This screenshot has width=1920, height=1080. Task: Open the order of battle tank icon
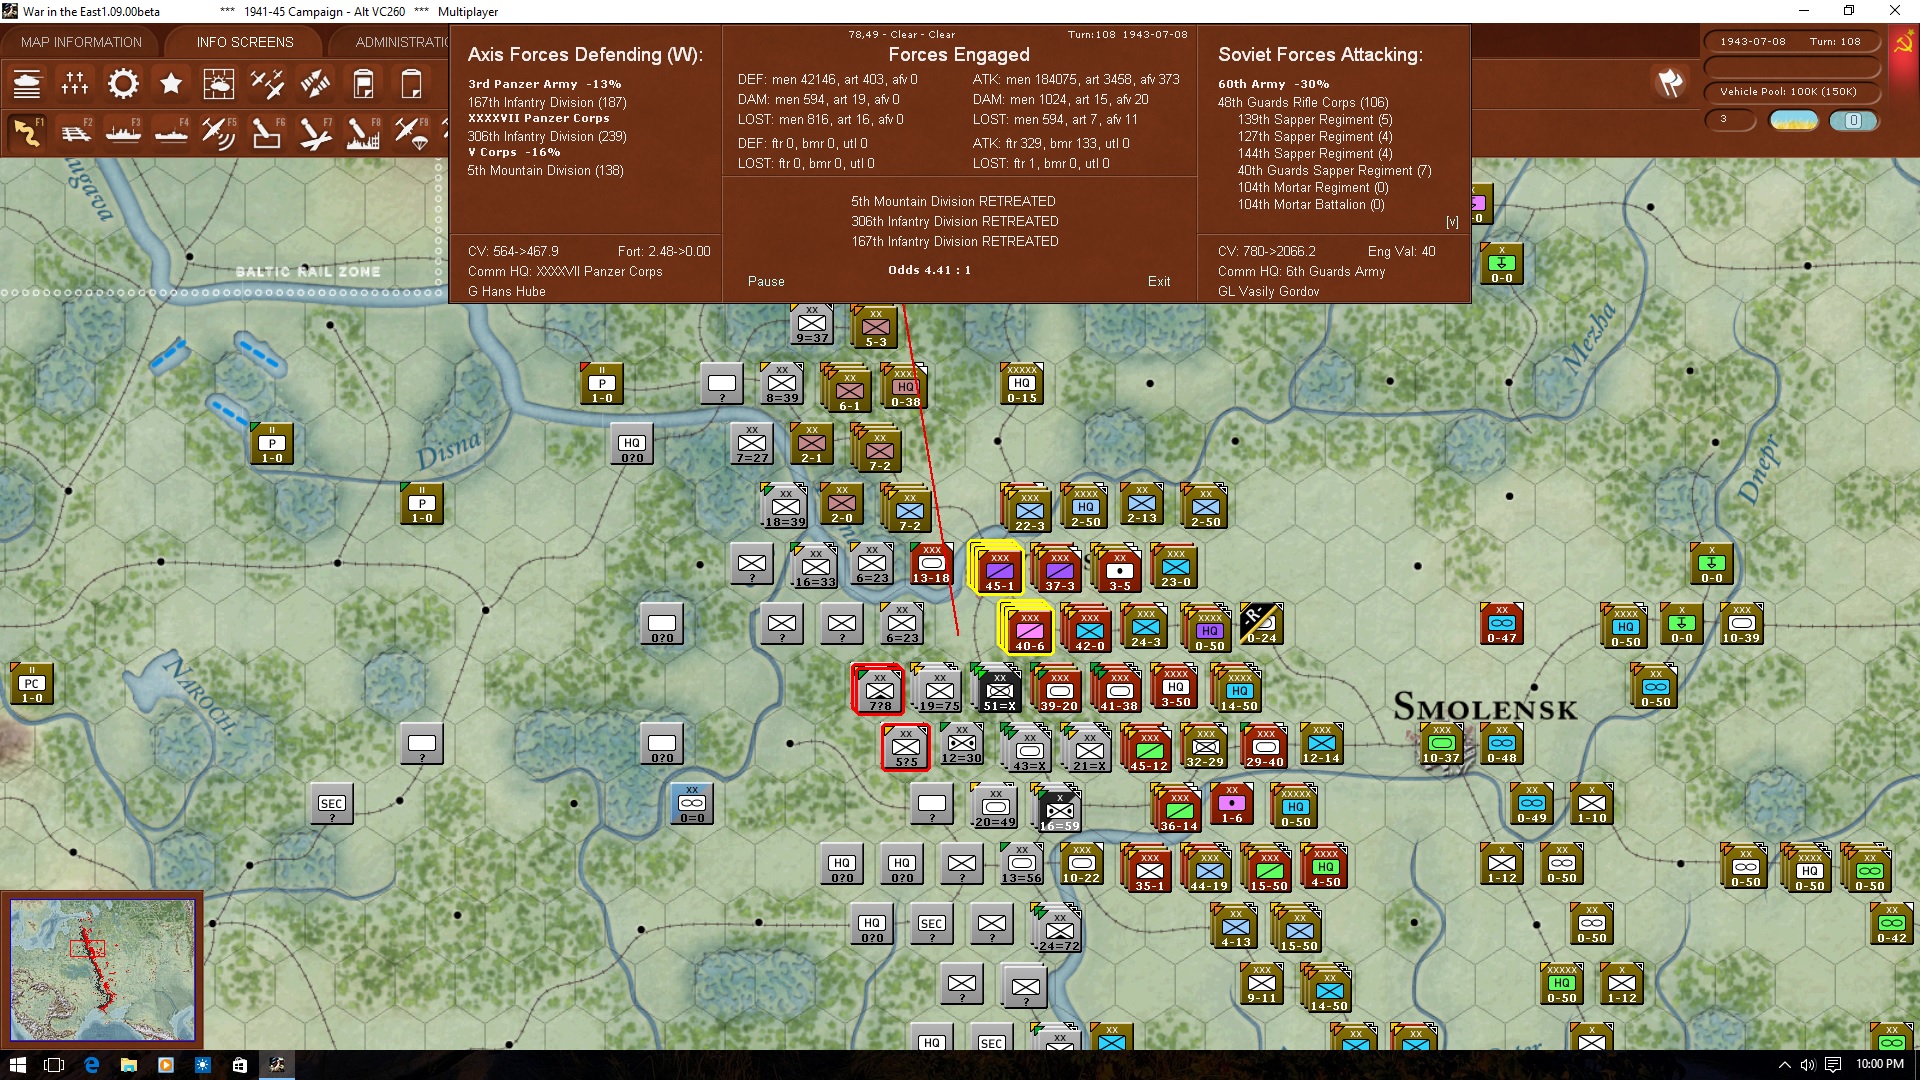27,84
